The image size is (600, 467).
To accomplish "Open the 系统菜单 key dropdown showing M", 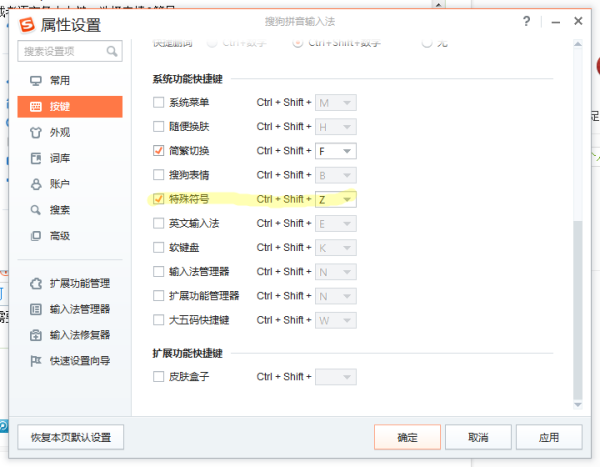I will tap(336, 103).
